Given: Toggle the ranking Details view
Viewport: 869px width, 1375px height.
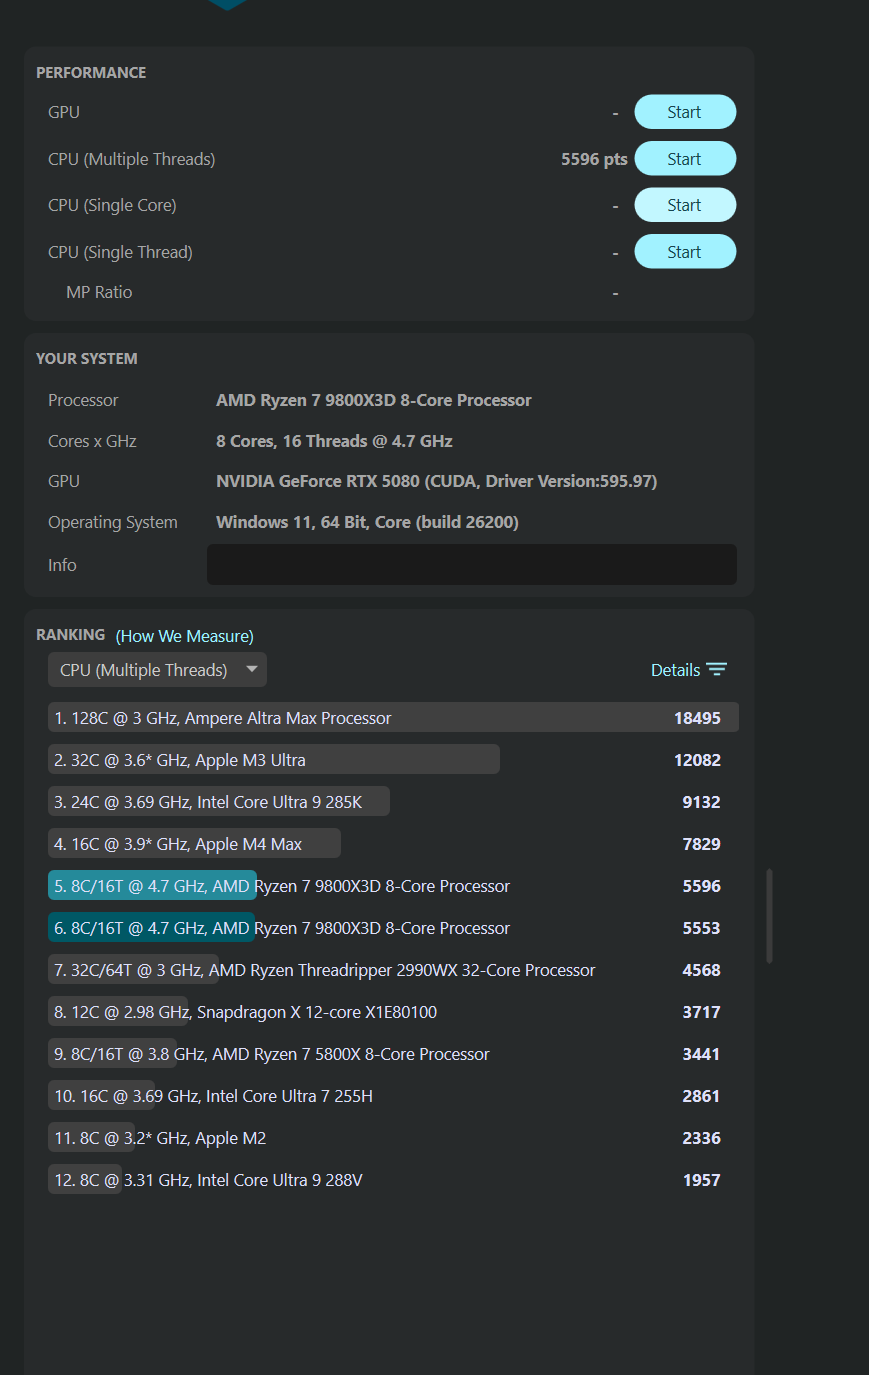Looking at the screenshot, I should point(676,670).
